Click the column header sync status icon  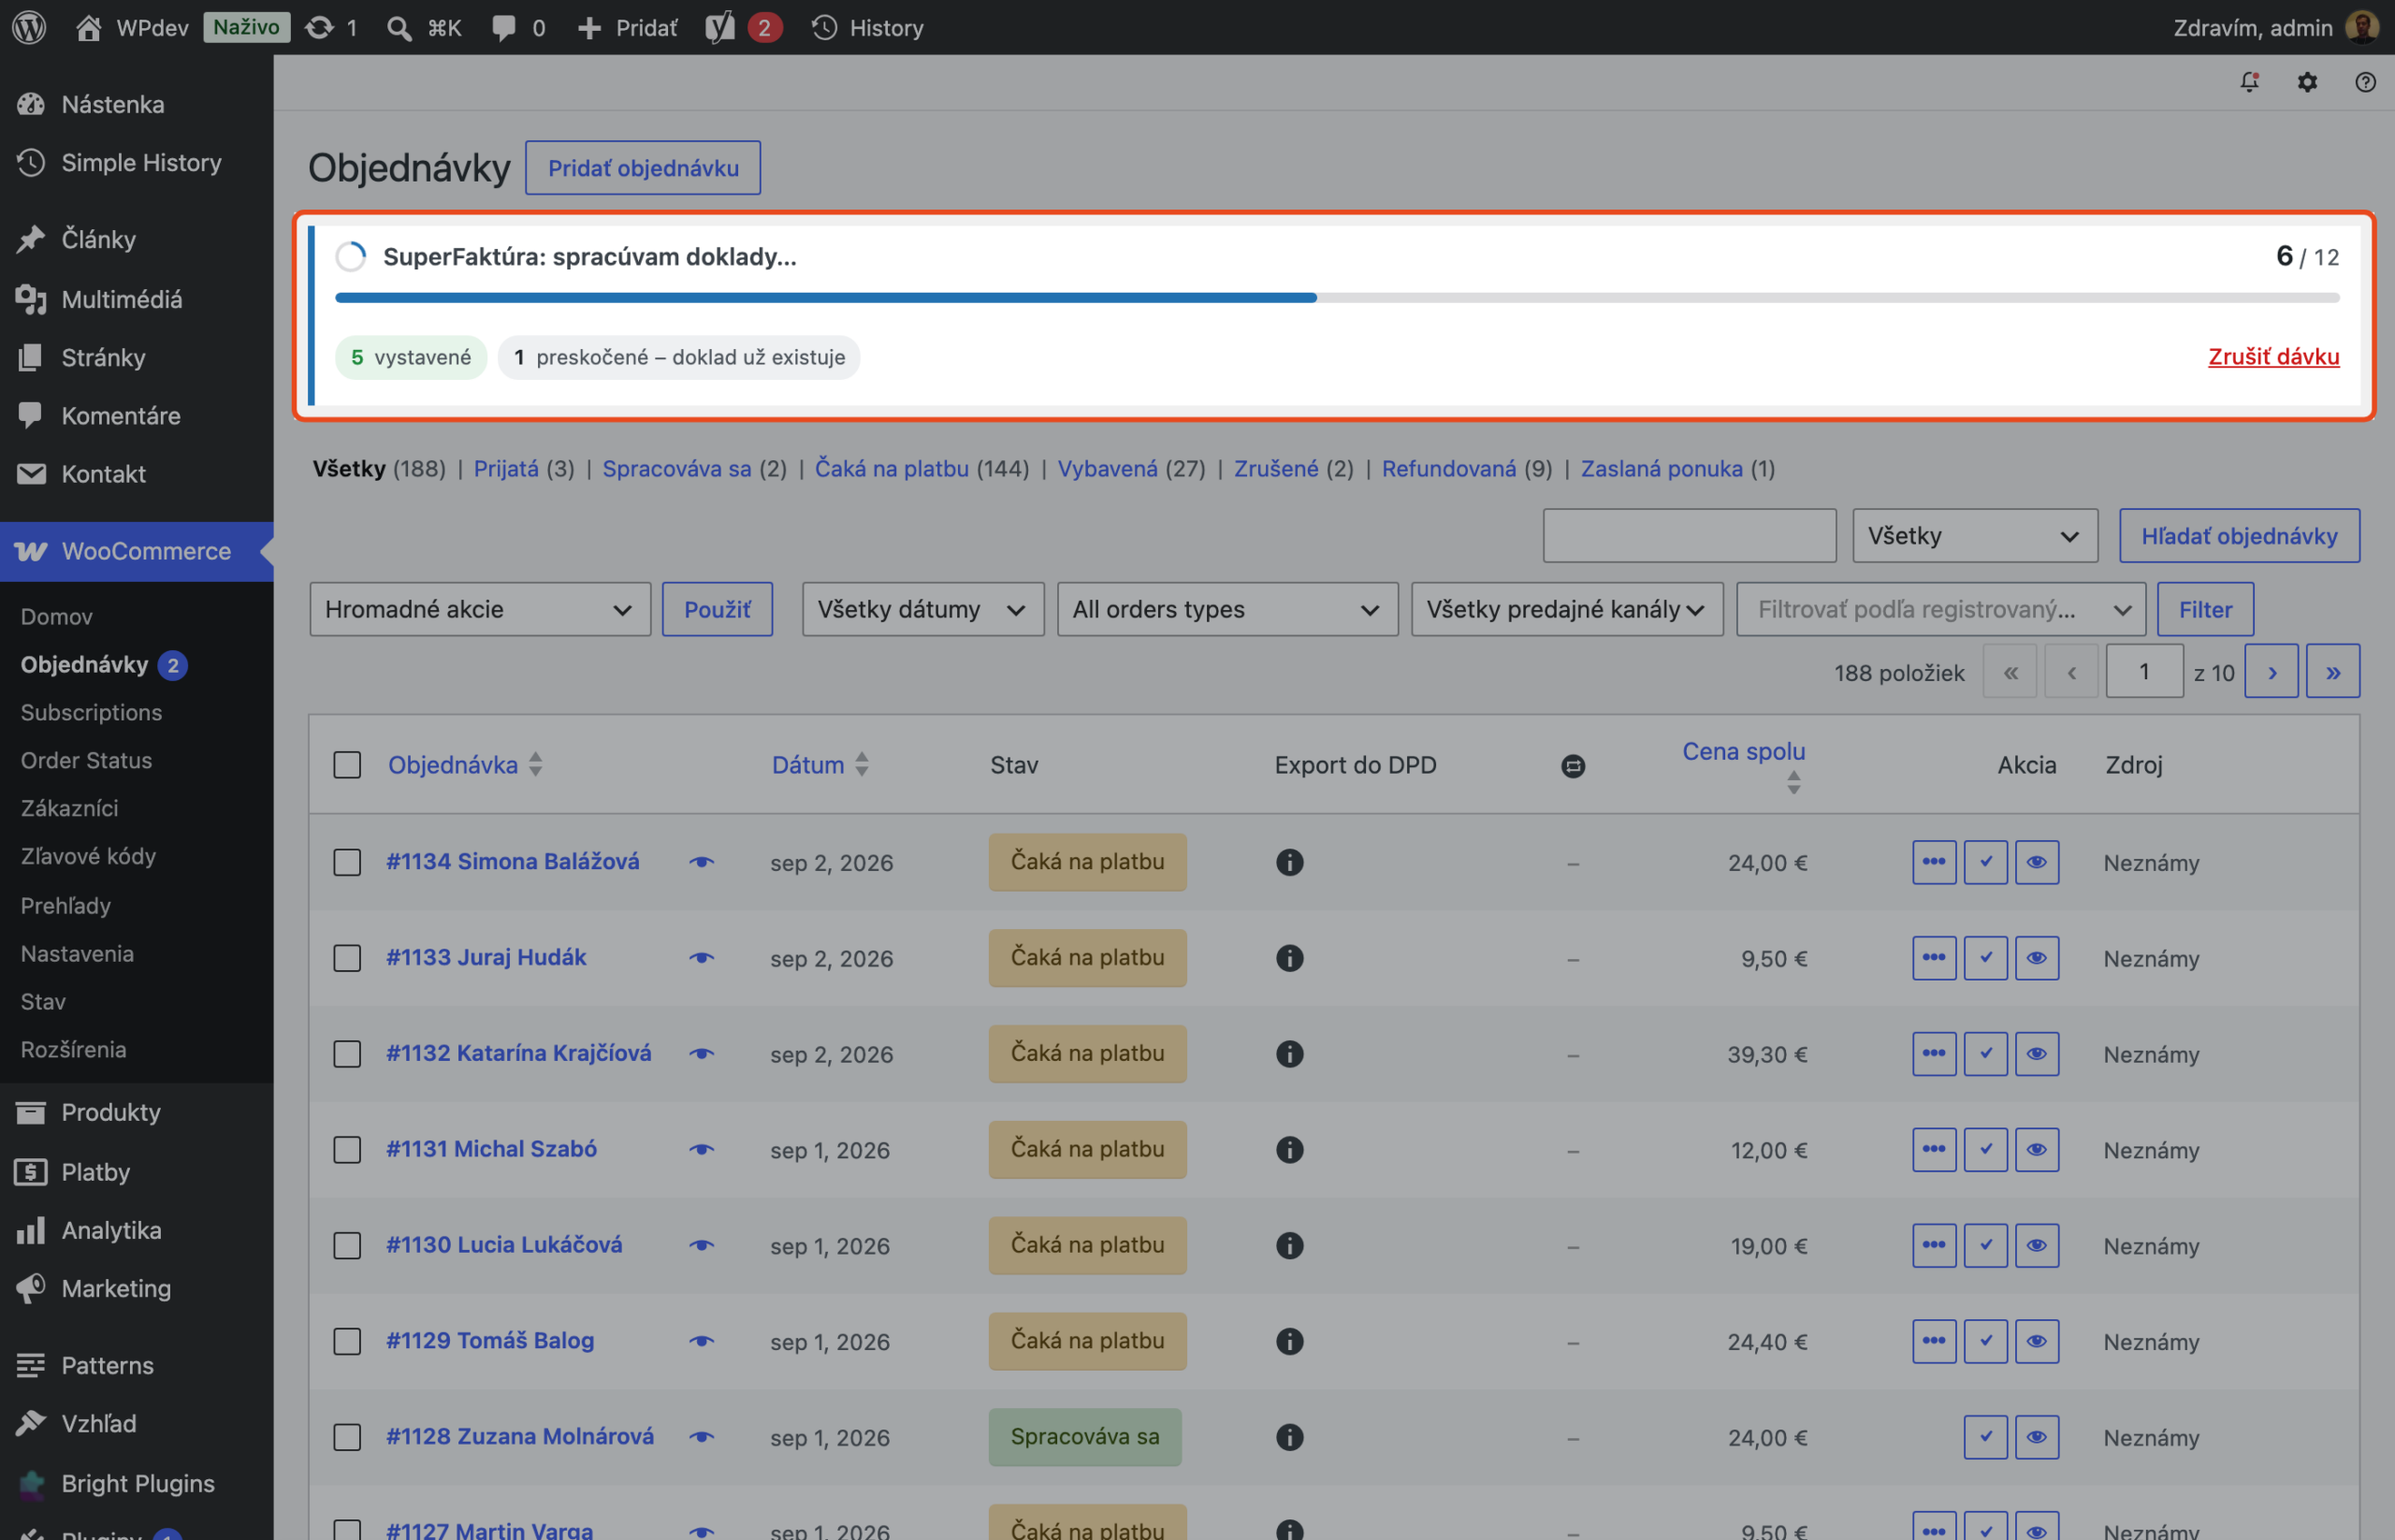[1573, 766]
